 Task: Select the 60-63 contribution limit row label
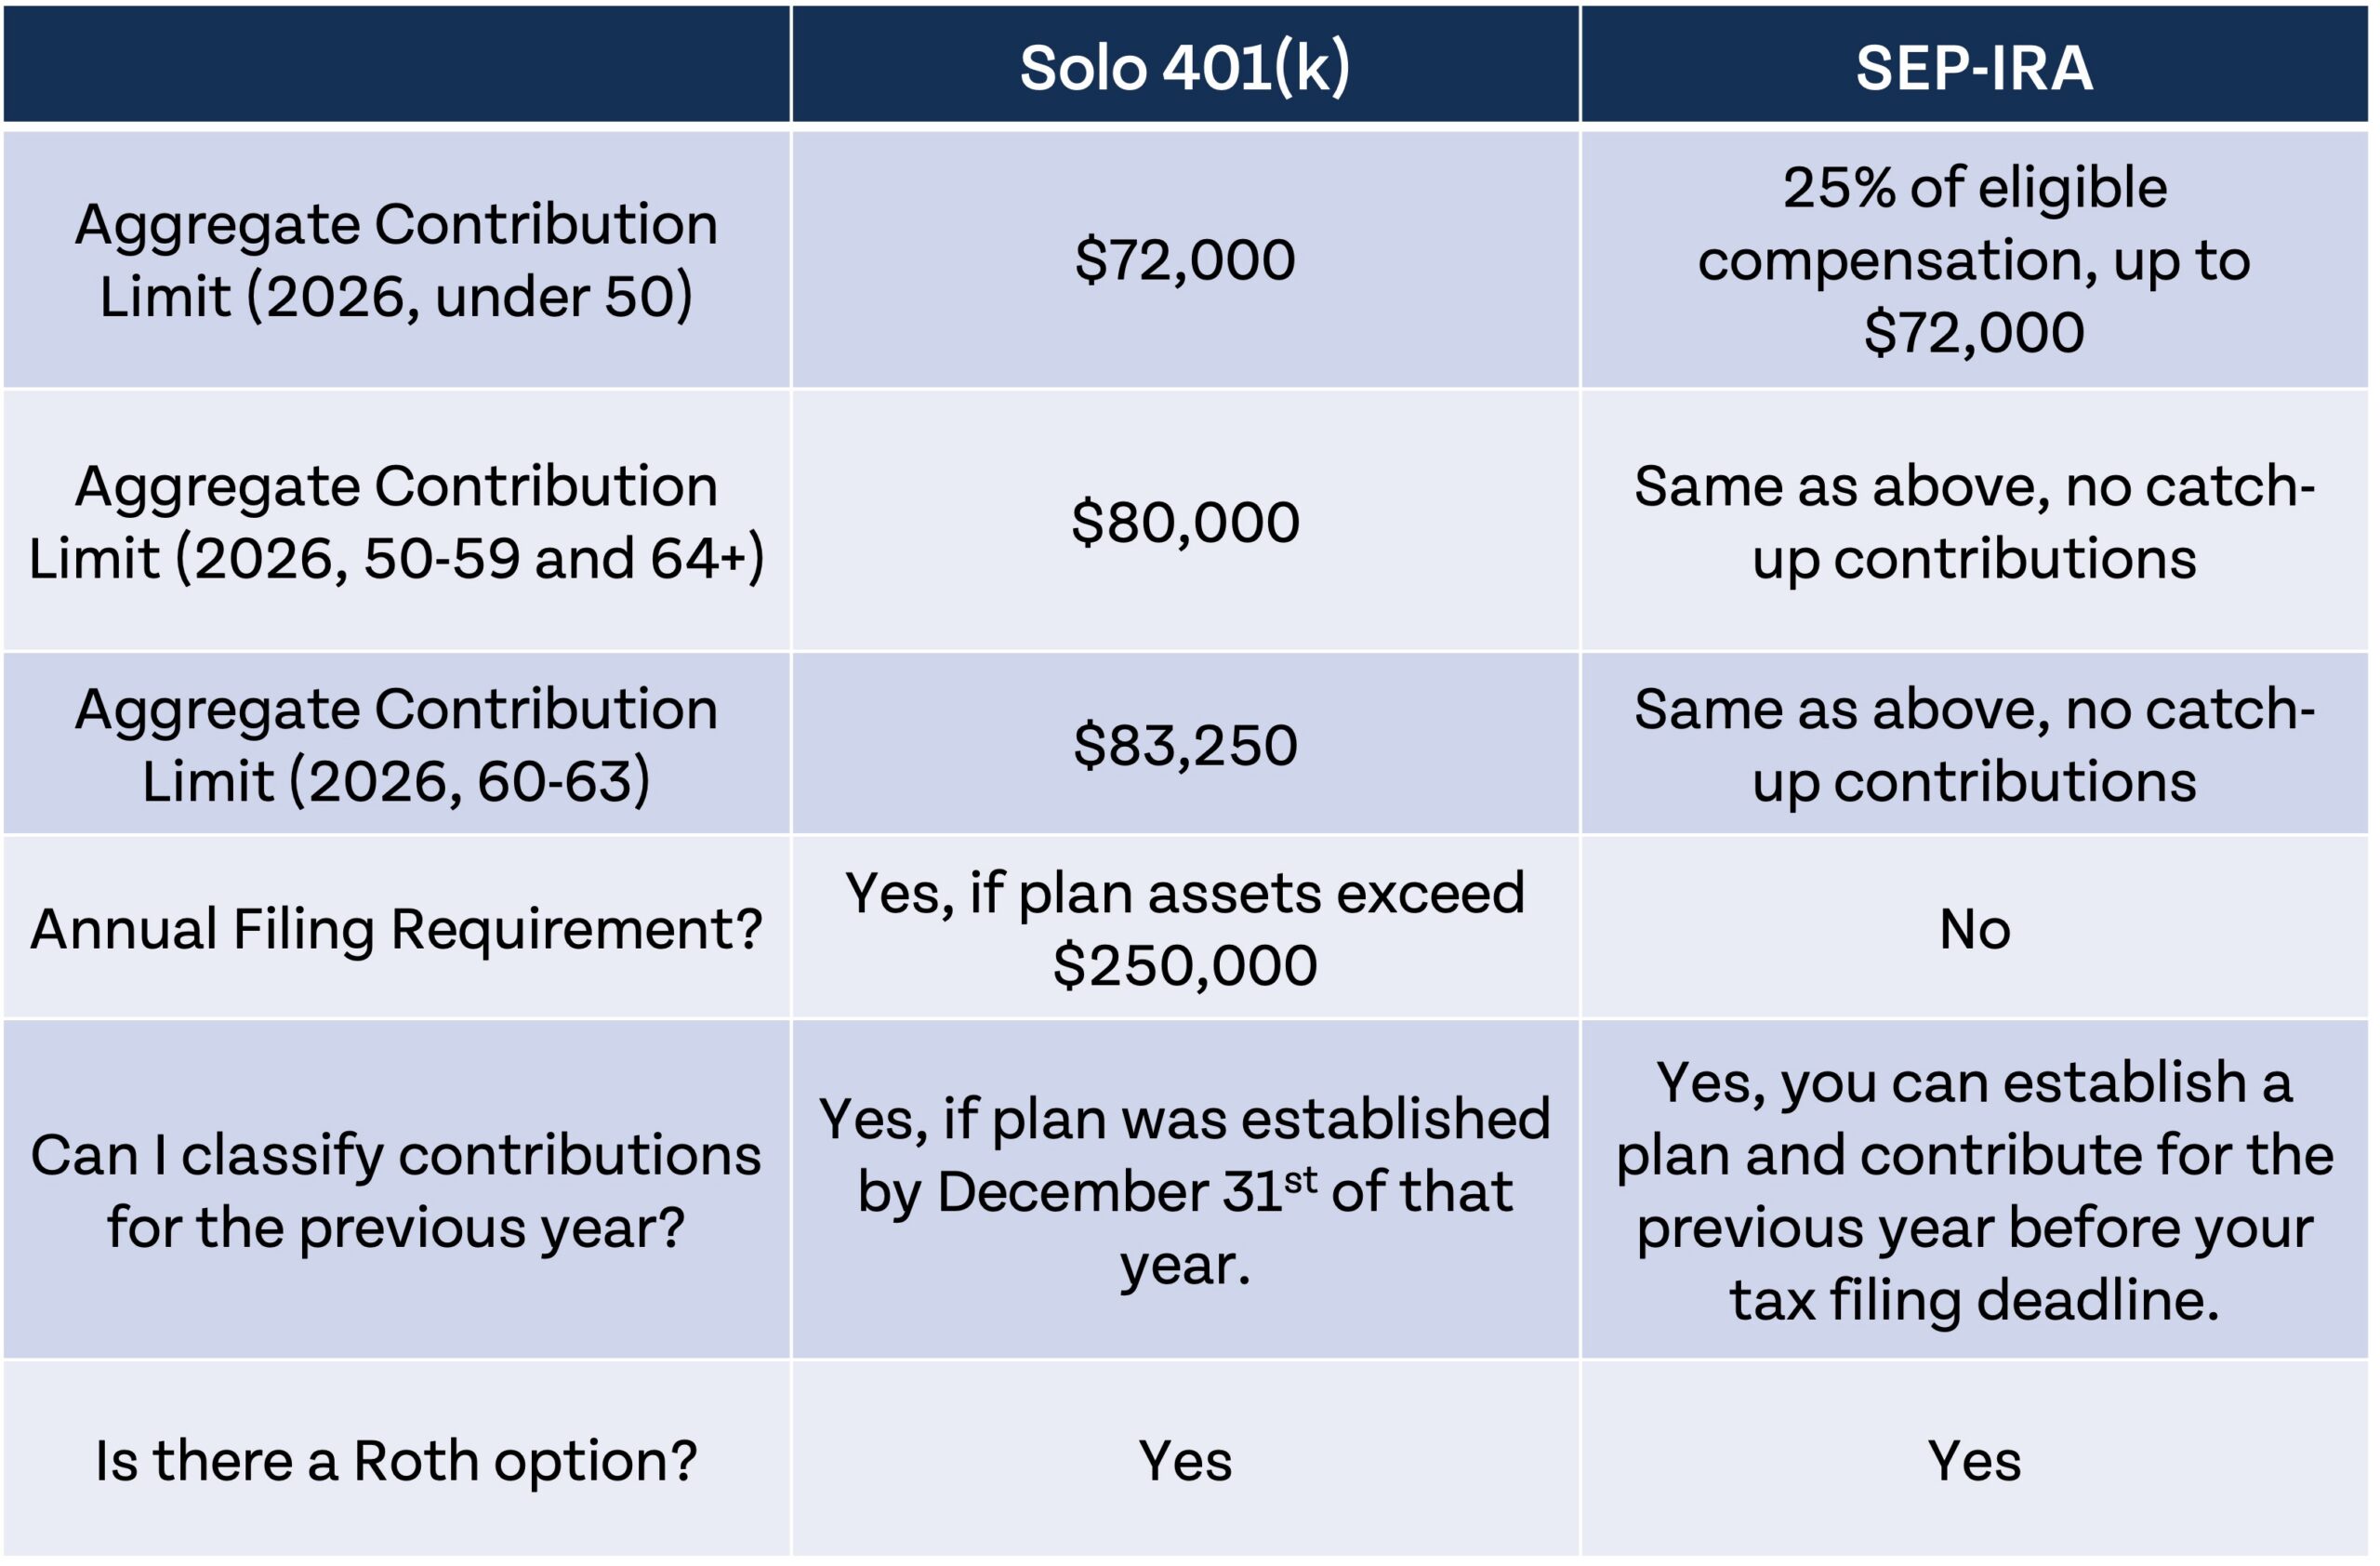396,745
